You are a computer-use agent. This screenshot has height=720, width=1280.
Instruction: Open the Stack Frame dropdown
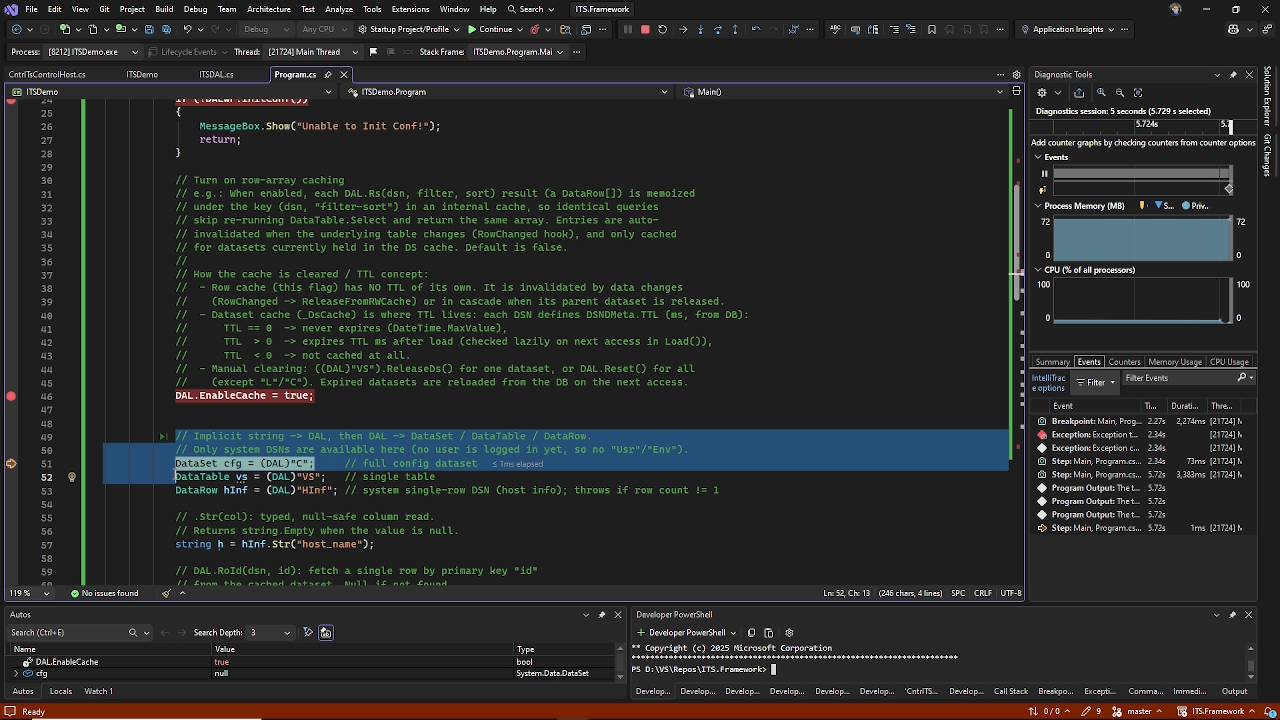(519, 52)
